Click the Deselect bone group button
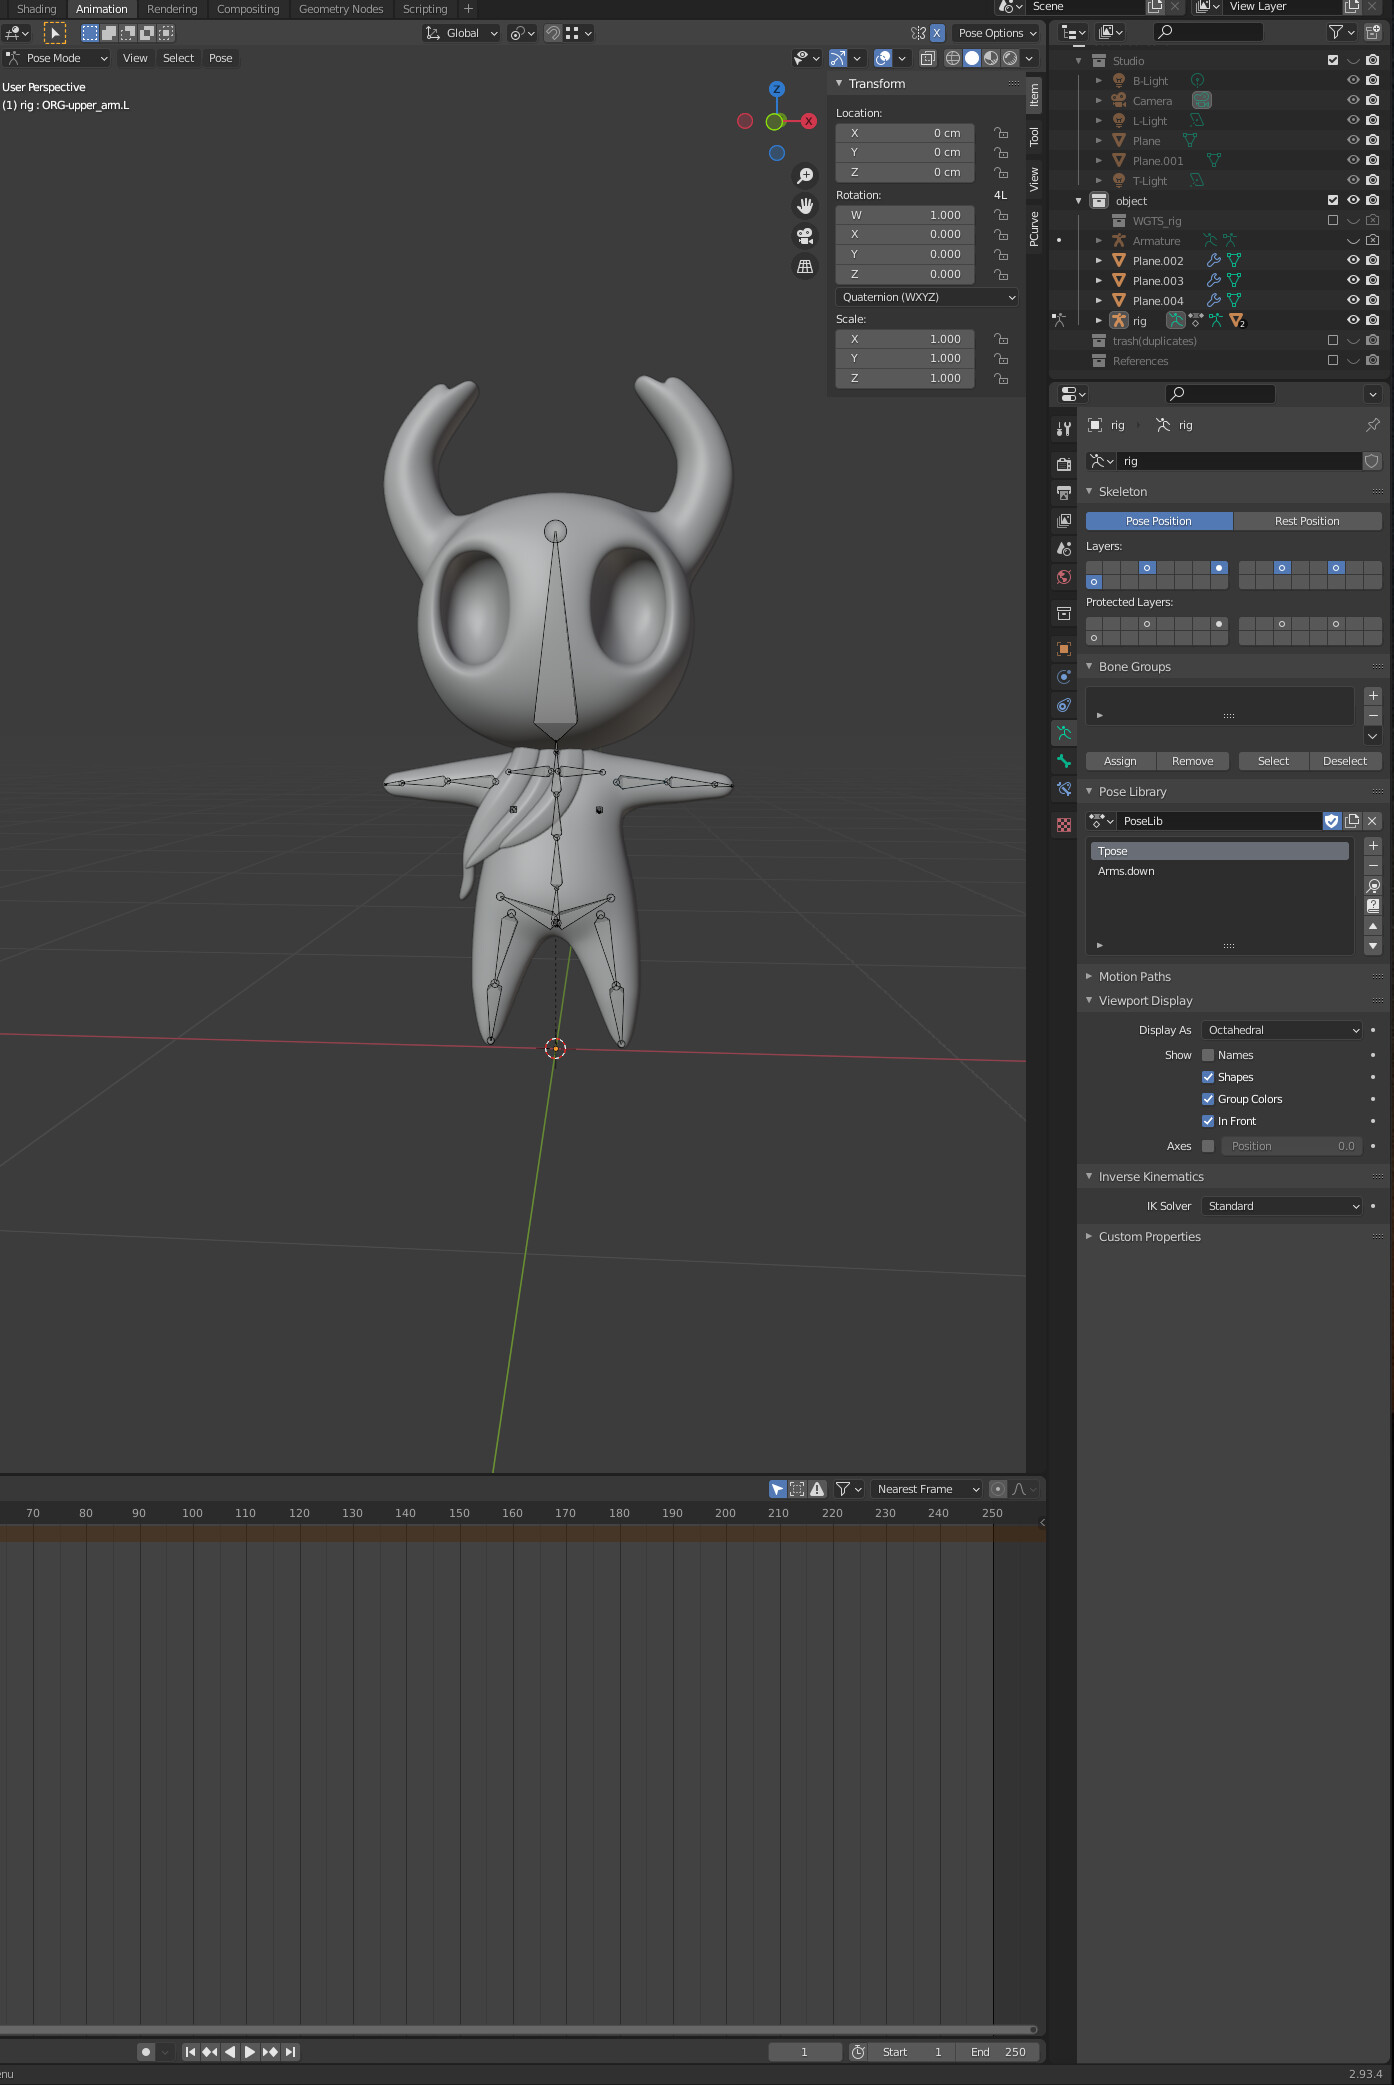The height and width of the screenshot is (2085, 1394). [1345, 762]
